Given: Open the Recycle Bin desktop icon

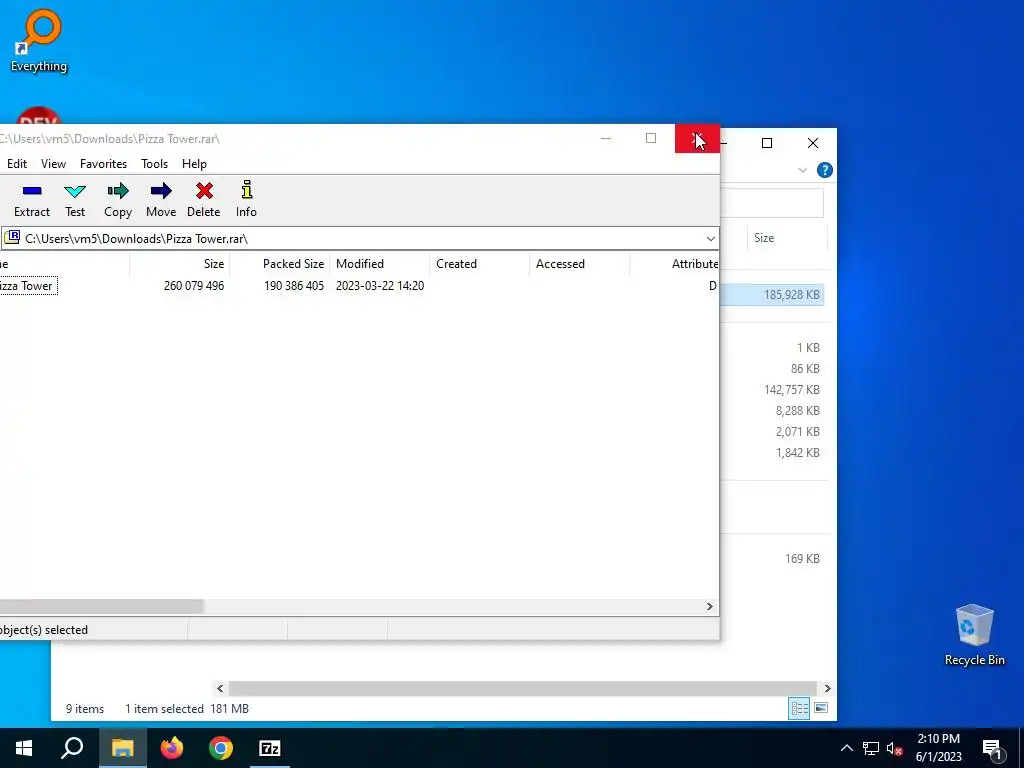Looking at the screenshot, I should pos(974,635).
